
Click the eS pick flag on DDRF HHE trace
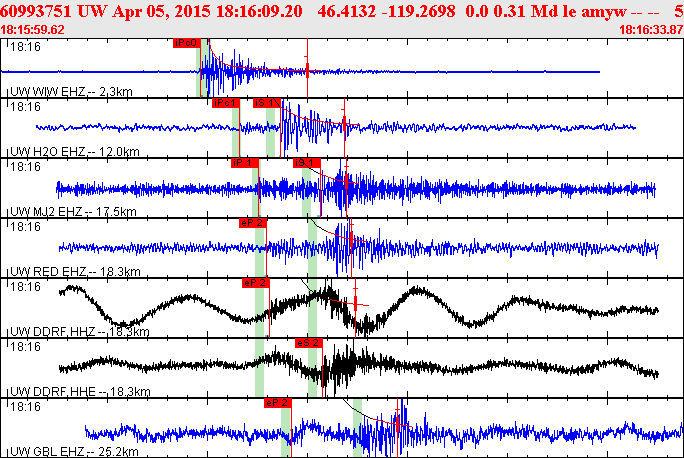pos(308,343)
